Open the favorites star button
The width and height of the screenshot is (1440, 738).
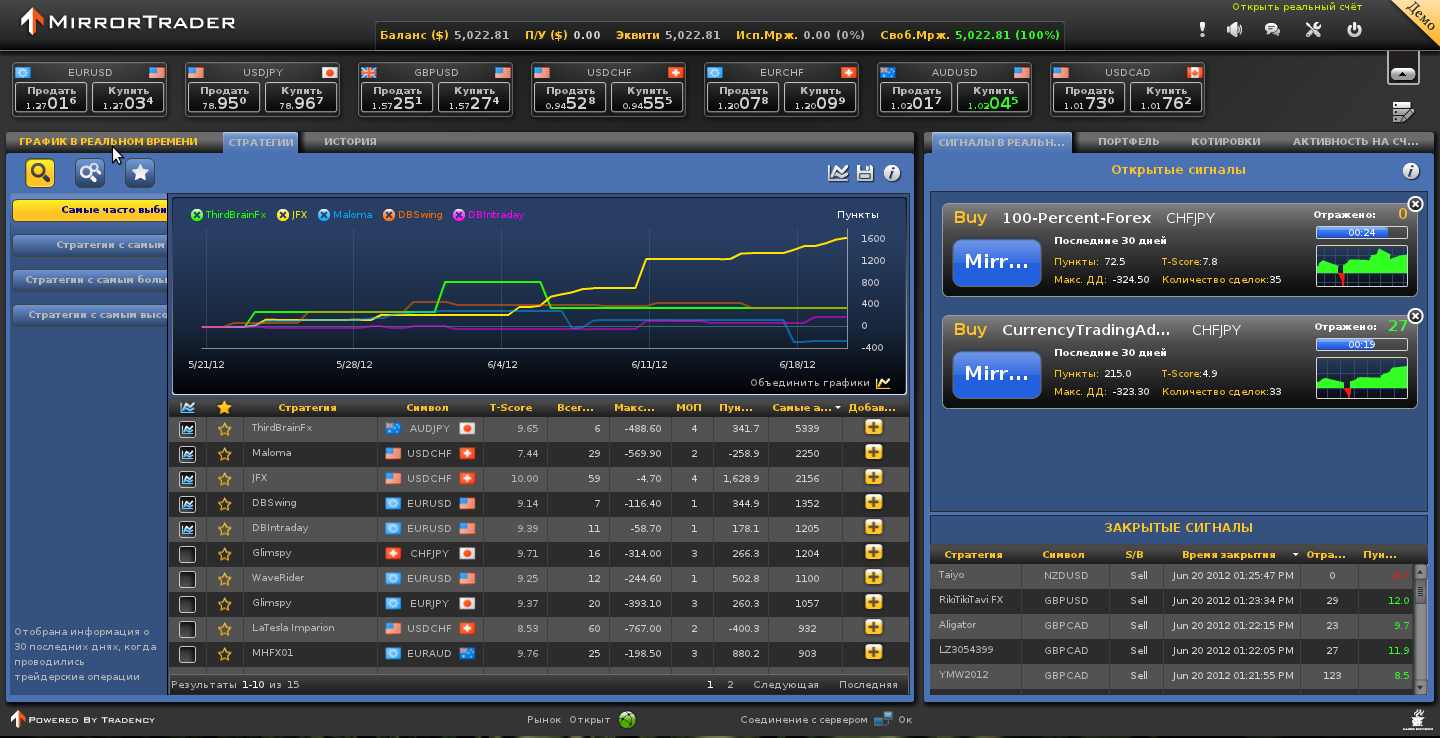(140, 173)
